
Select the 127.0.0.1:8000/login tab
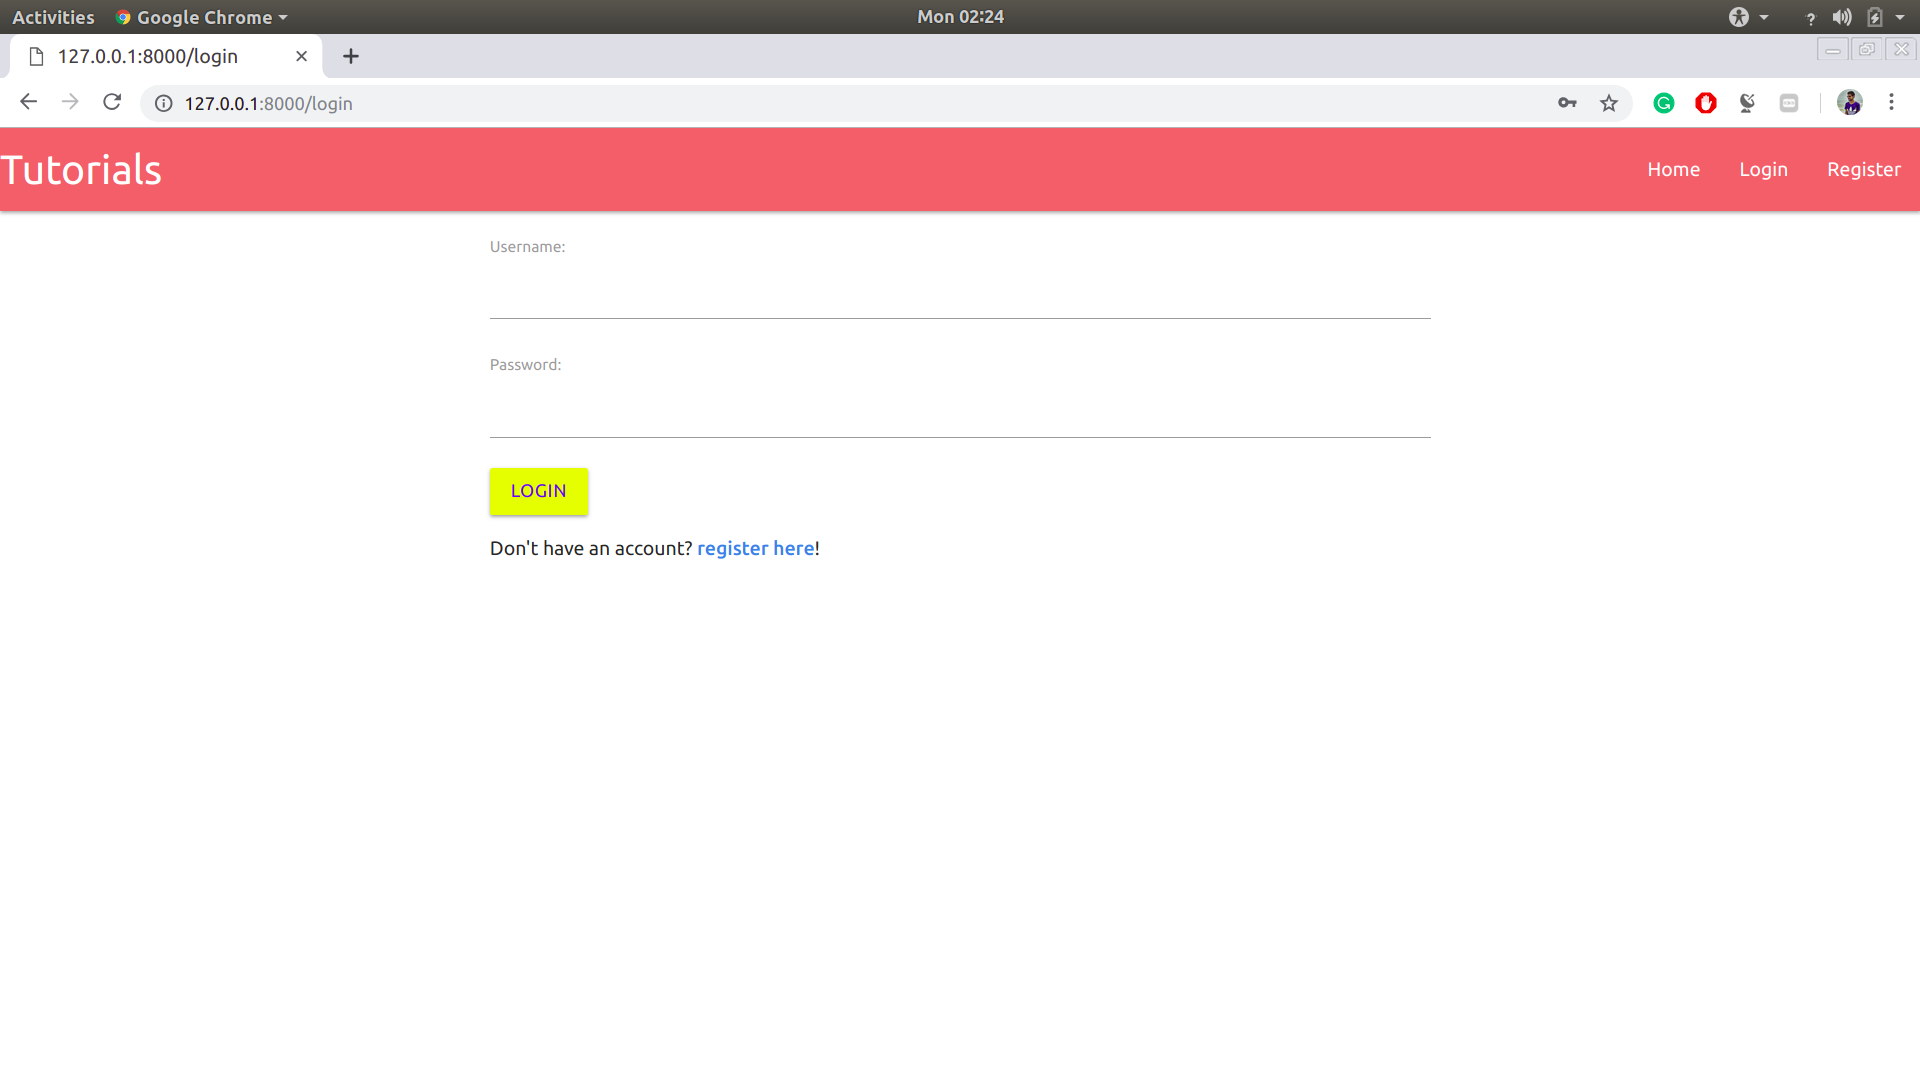(150, 56)
